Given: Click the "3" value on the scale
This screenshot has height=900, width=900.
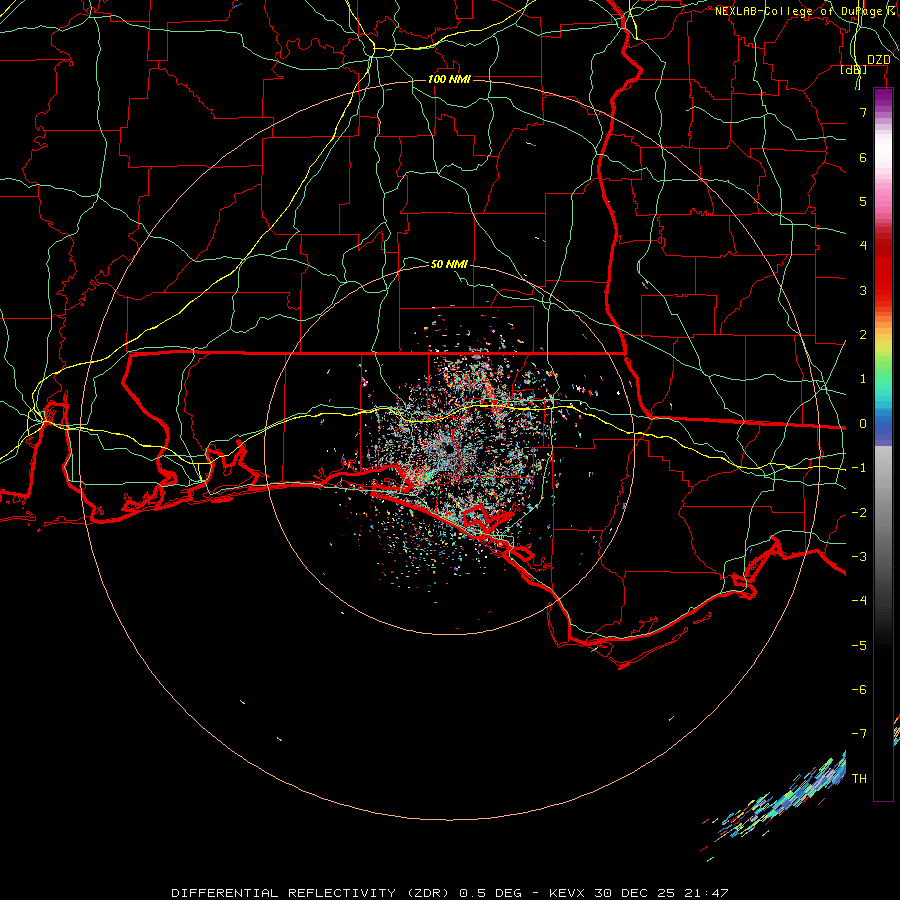Looking at the screenshot, I should click(863, 290).
